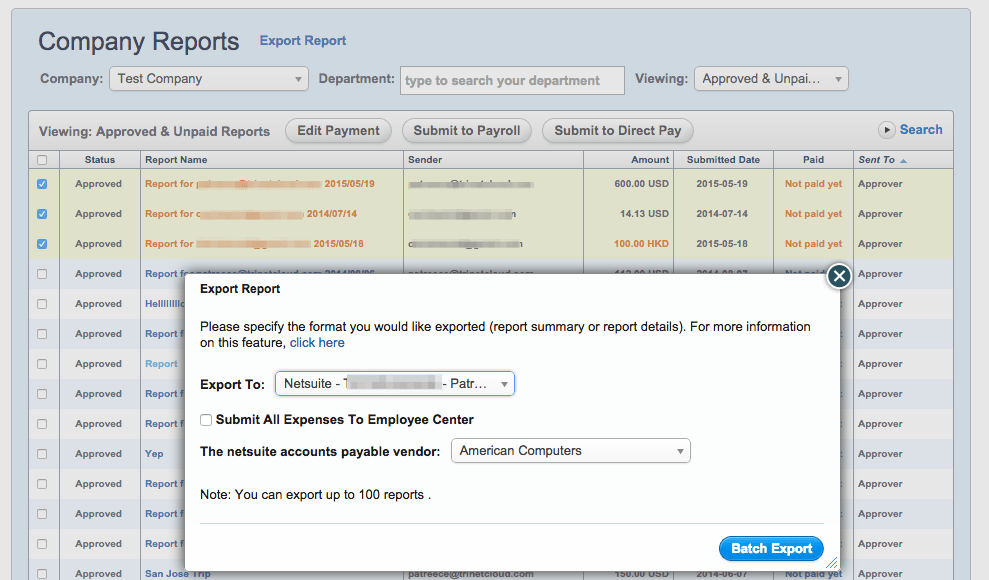Click the Search arrow icon
989x580 pixels.
click(x=888, y=129)
